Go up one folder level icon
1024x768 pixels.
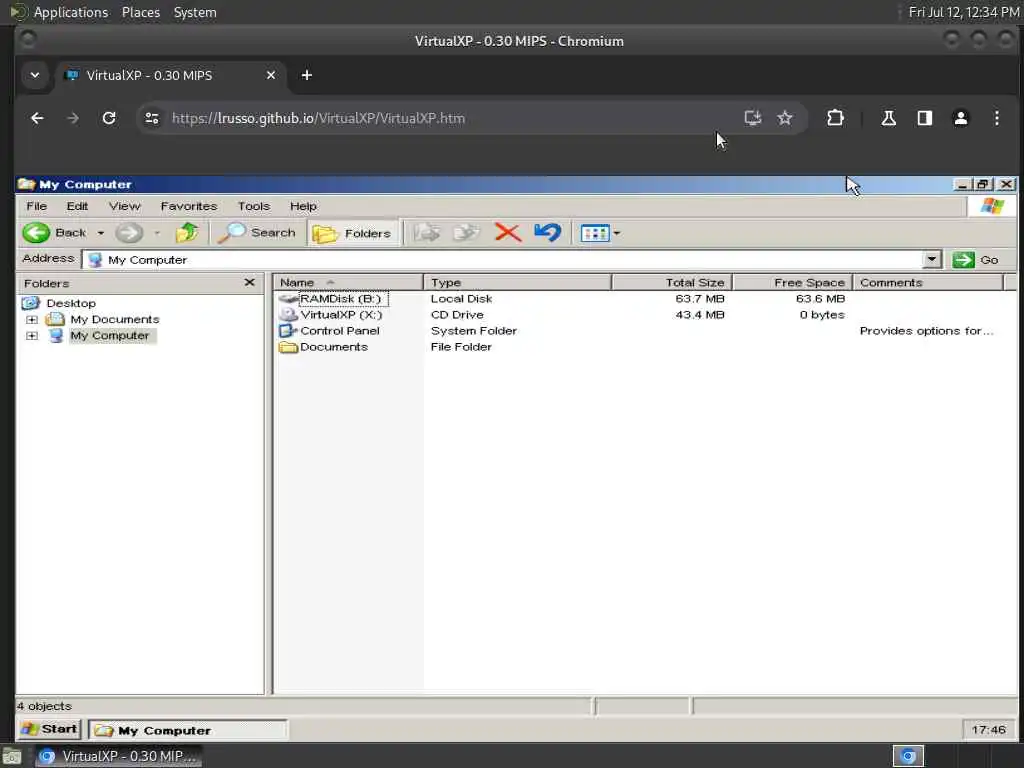(x=187, y=232)
